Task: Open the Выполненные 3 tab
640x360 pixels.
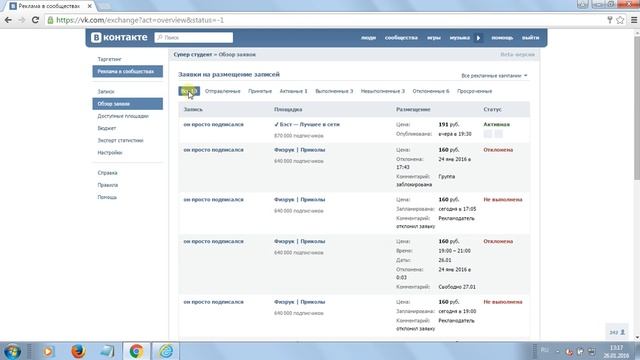Action: [x=334, y=91]
